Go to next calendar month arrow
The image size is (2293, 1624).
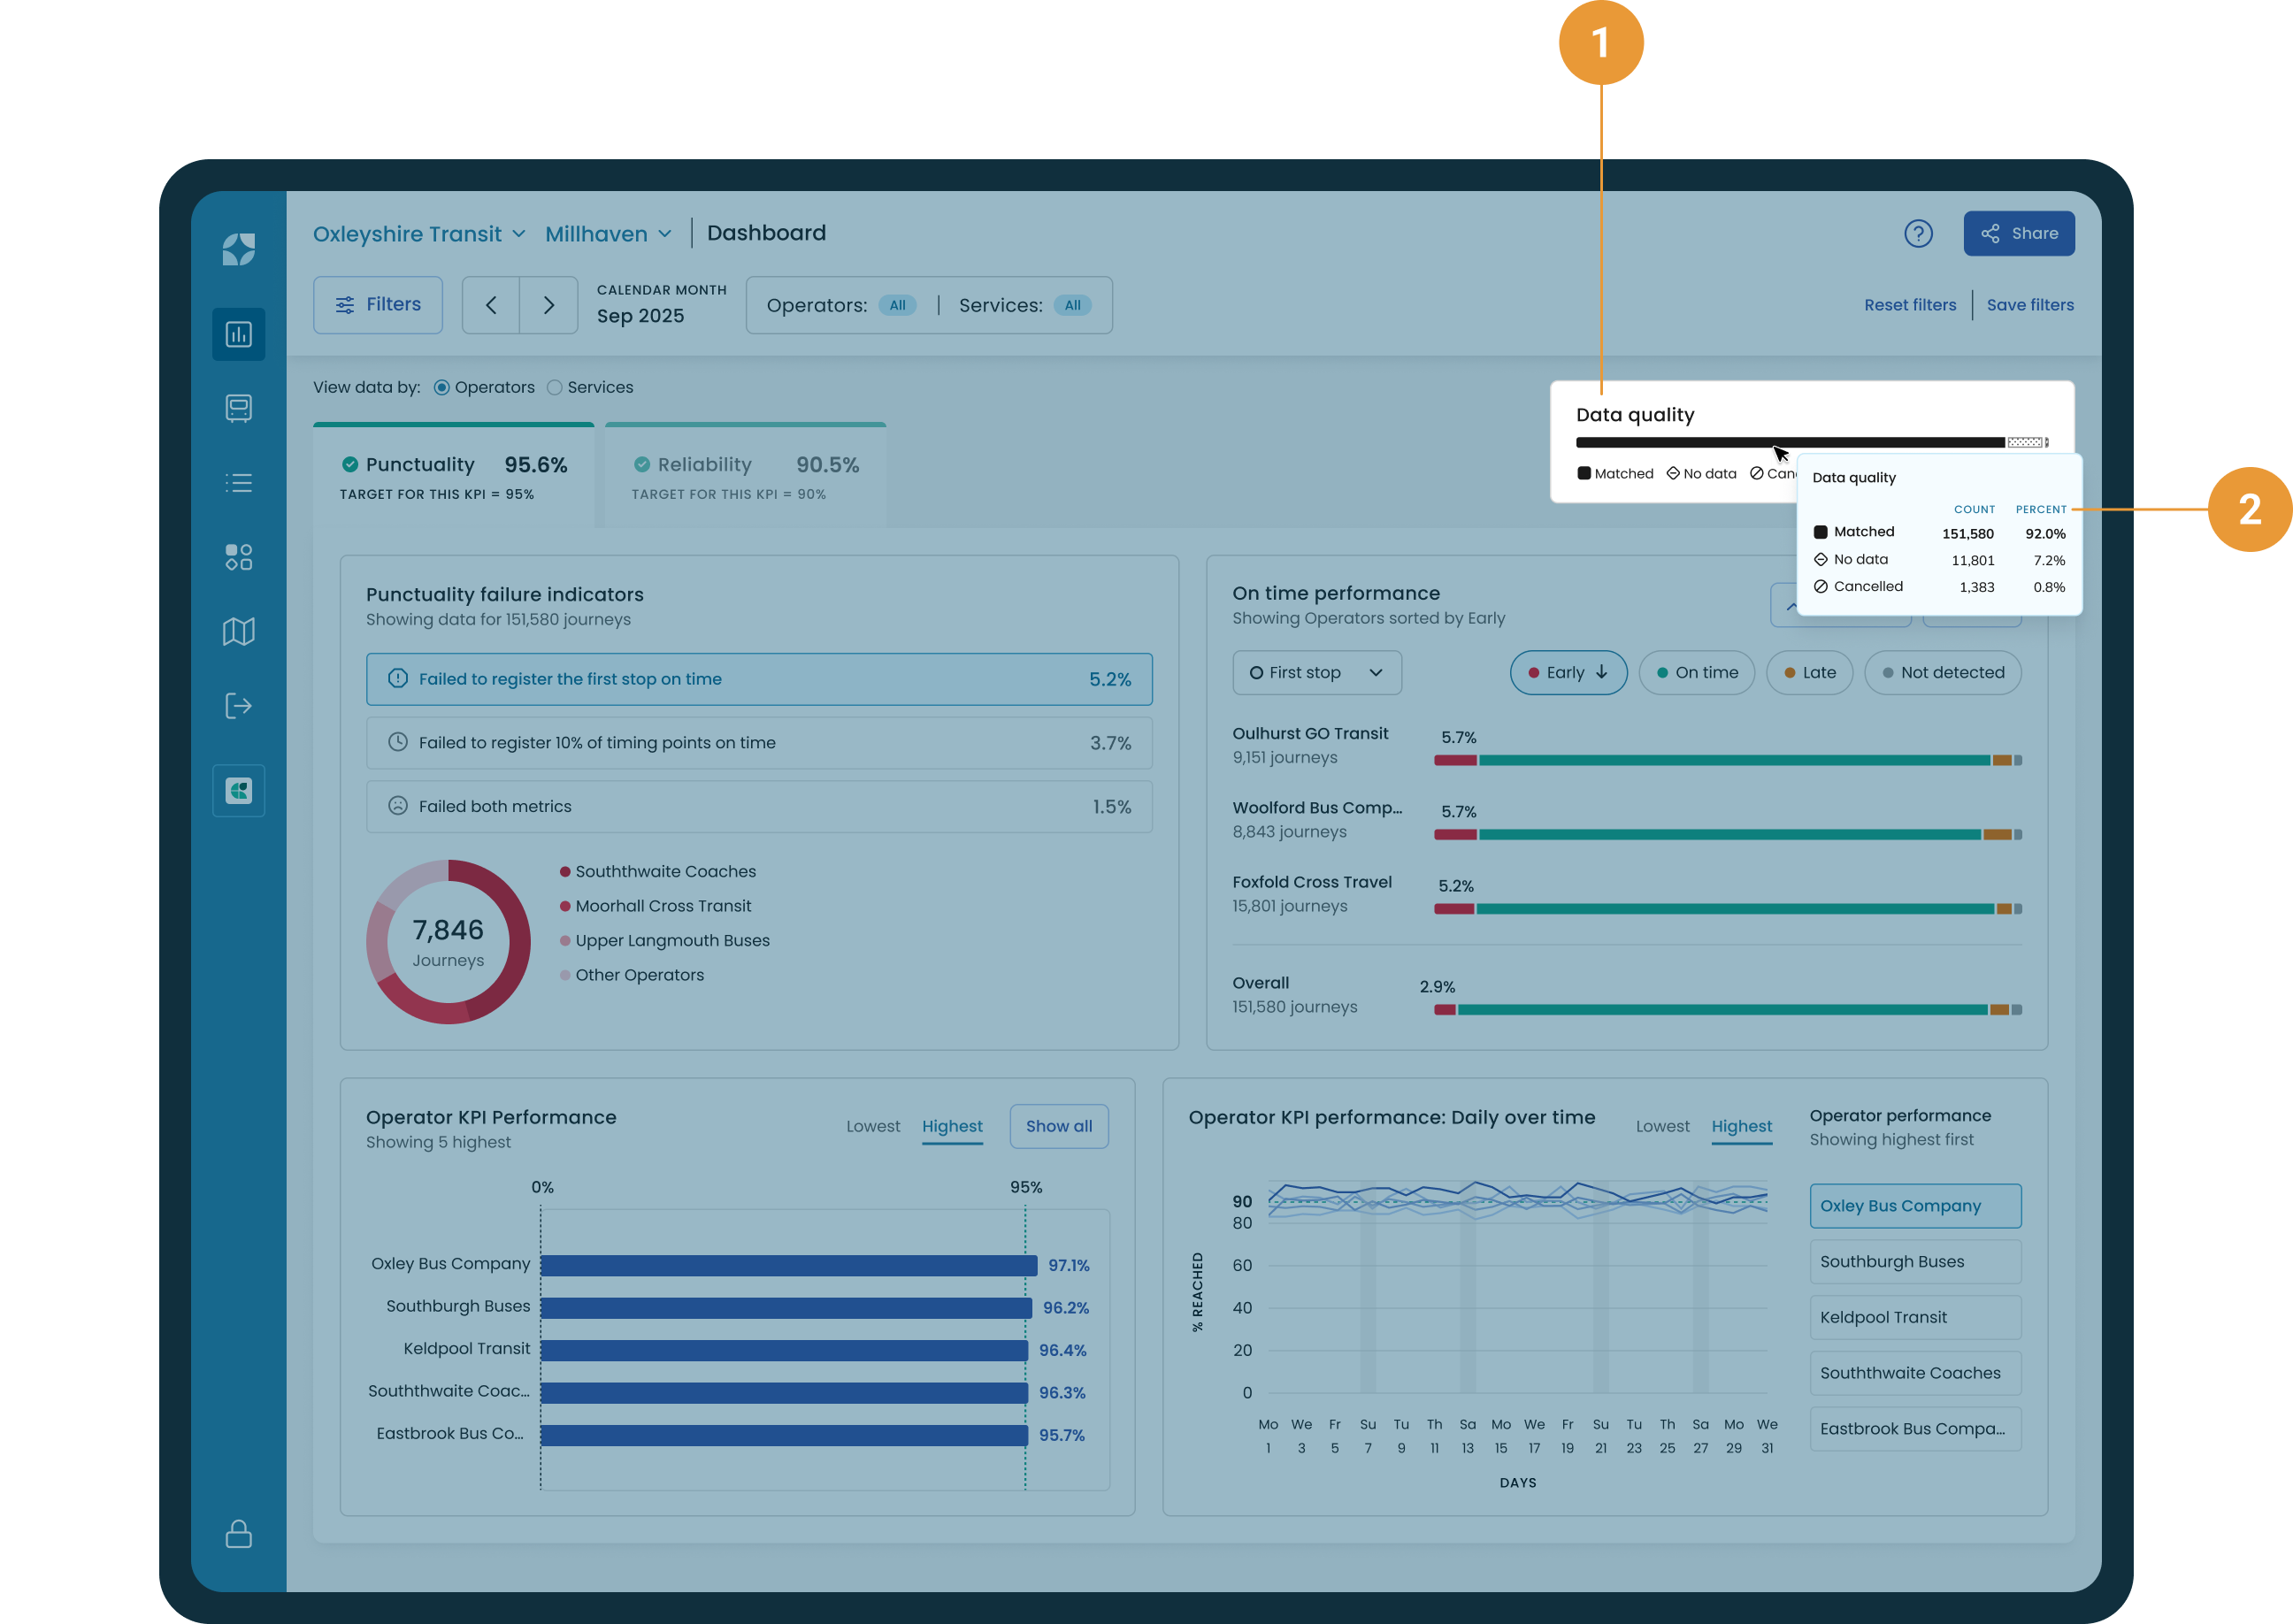click(548, 305)
